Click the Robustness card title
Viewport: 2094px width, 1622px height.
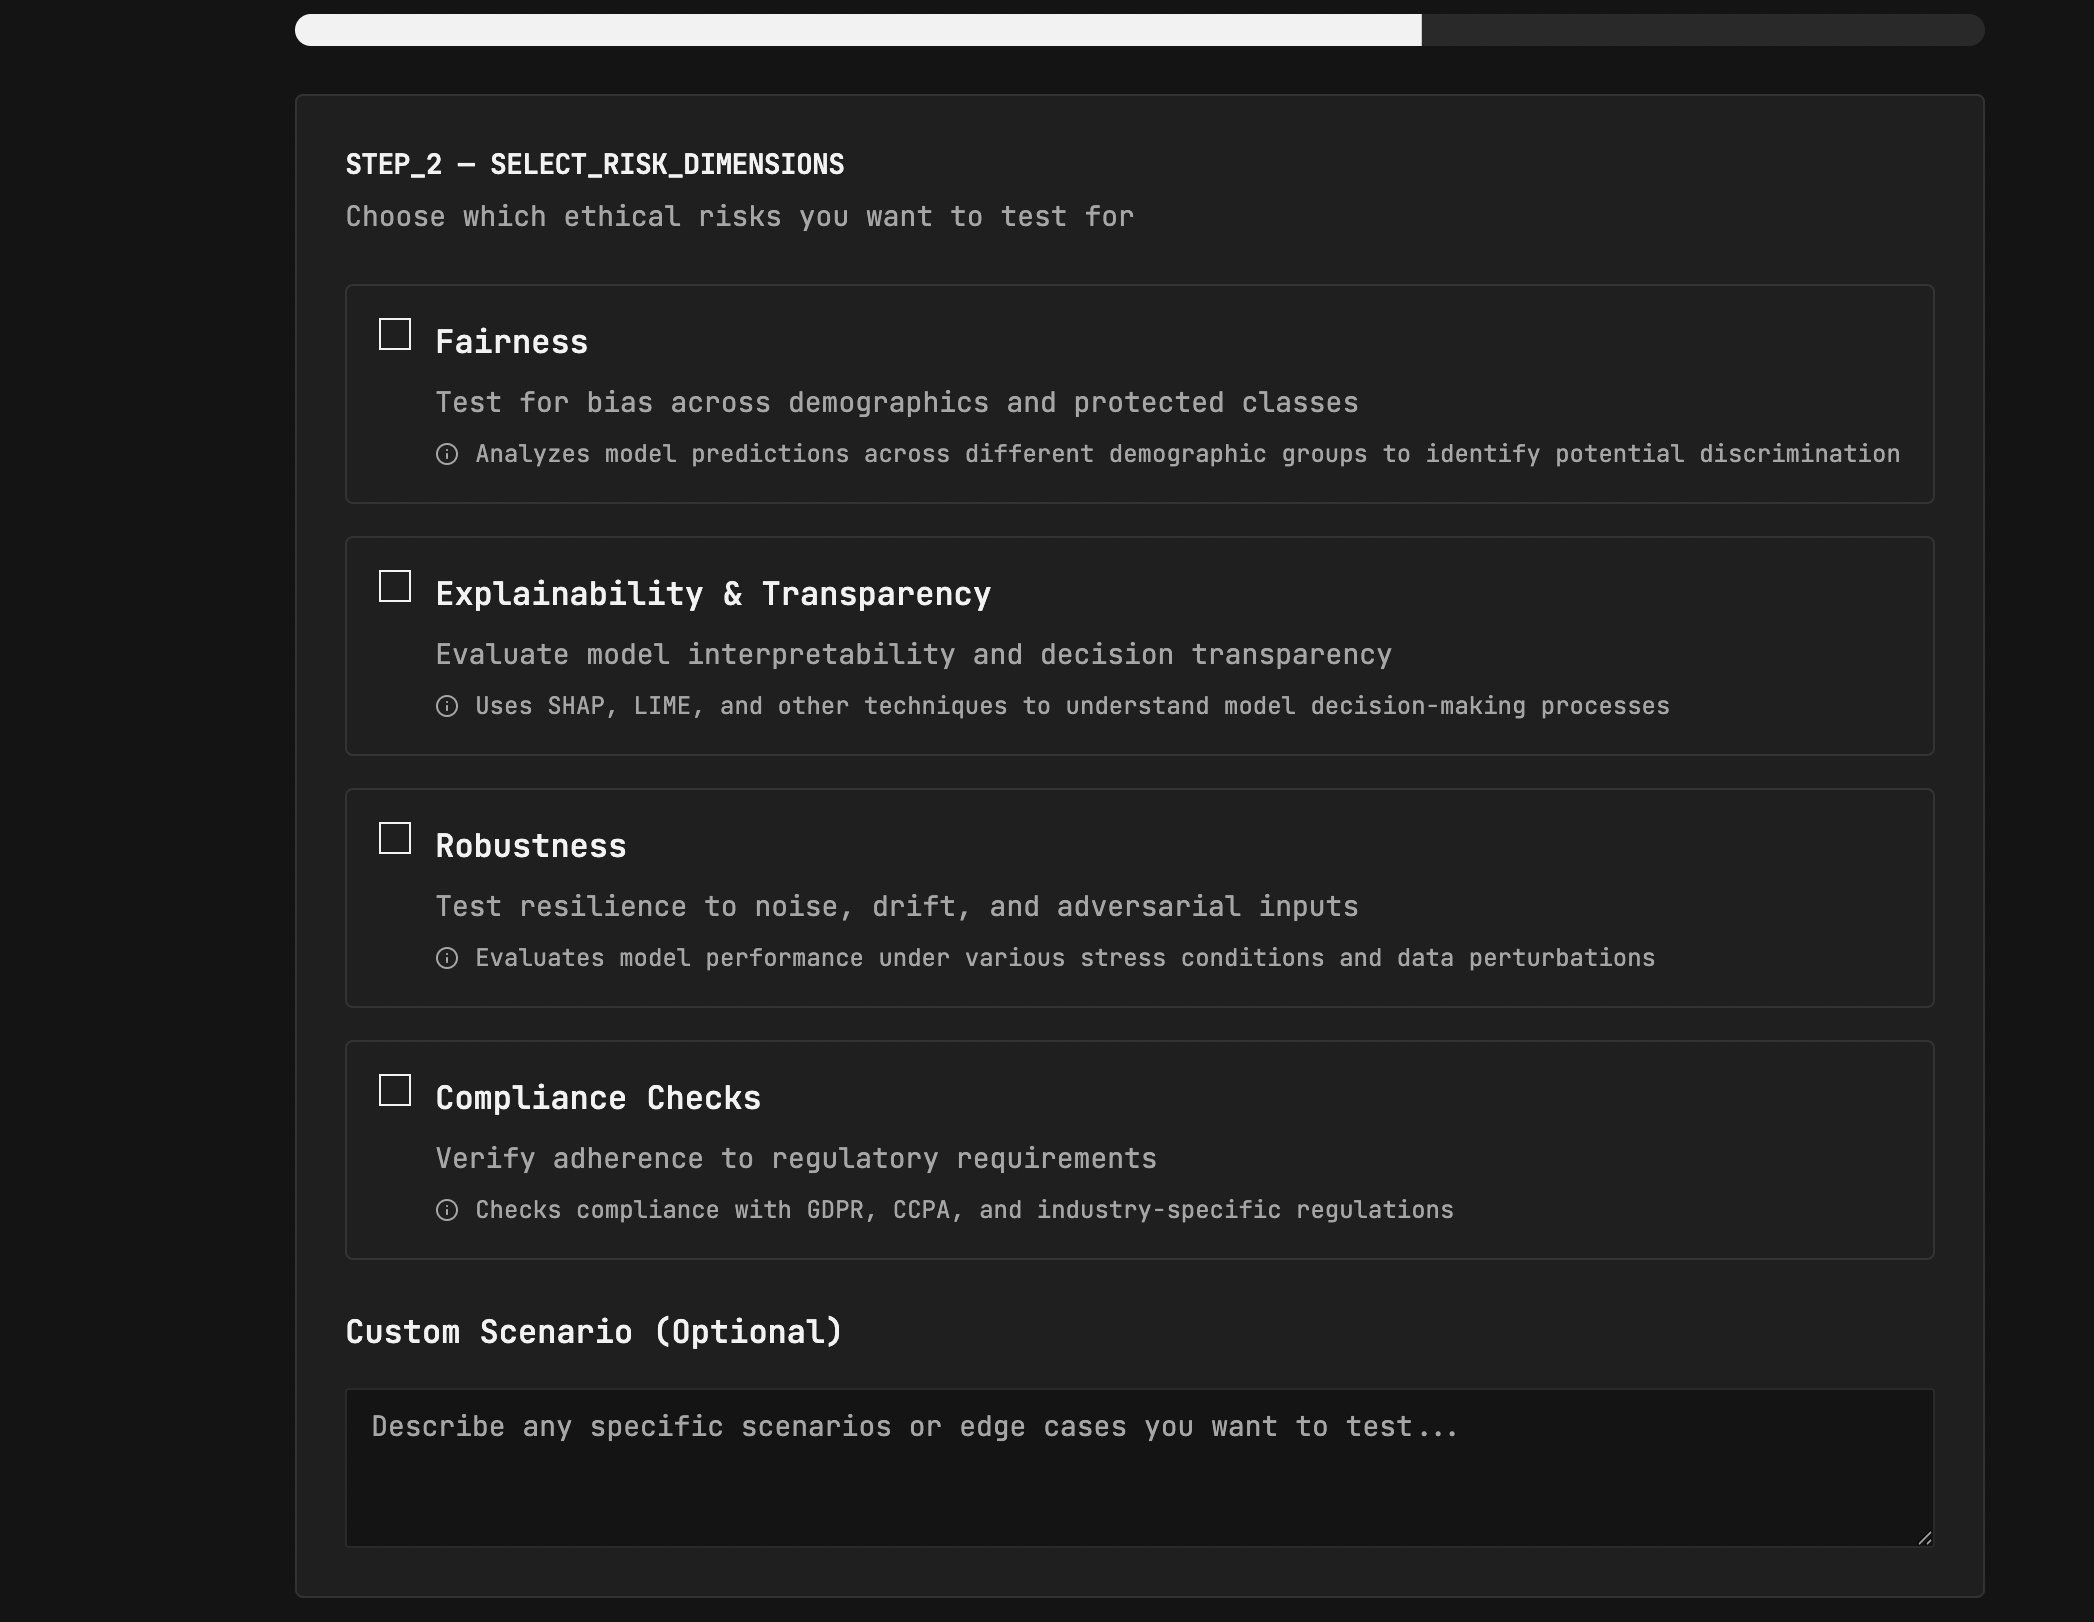(531, 846)
